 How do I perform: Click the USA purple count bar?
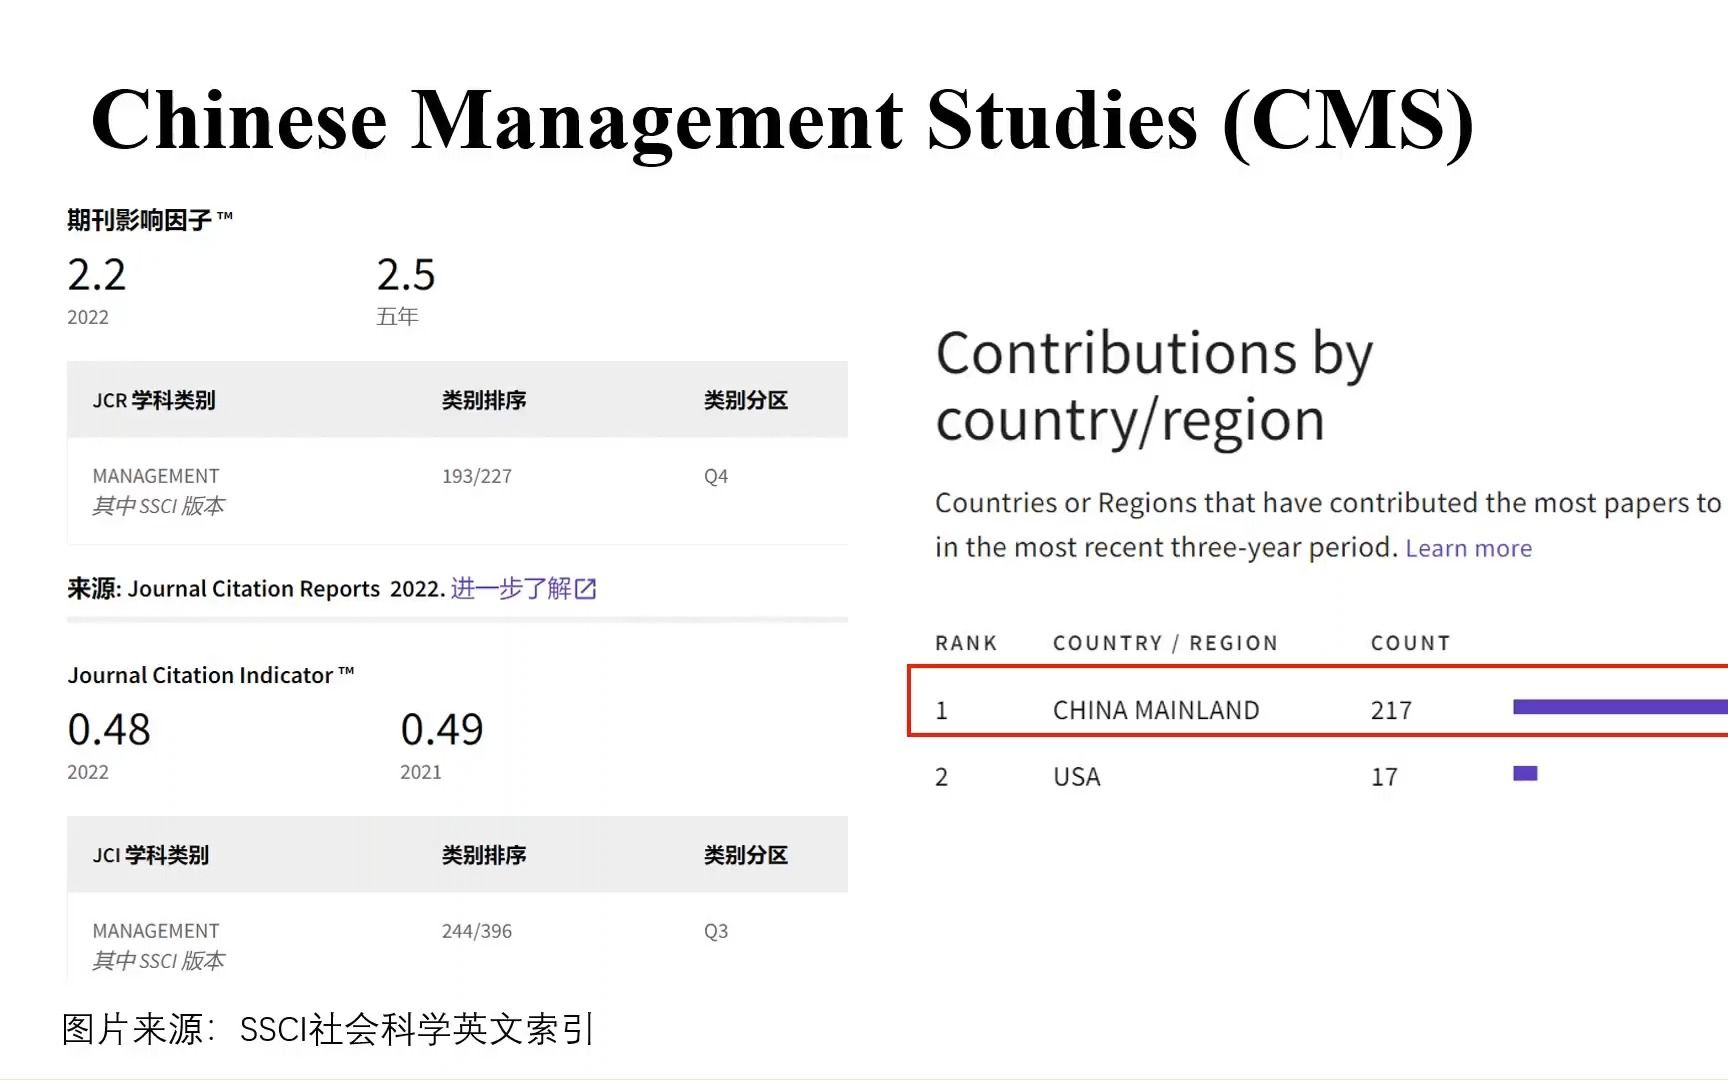(1525, 773)
